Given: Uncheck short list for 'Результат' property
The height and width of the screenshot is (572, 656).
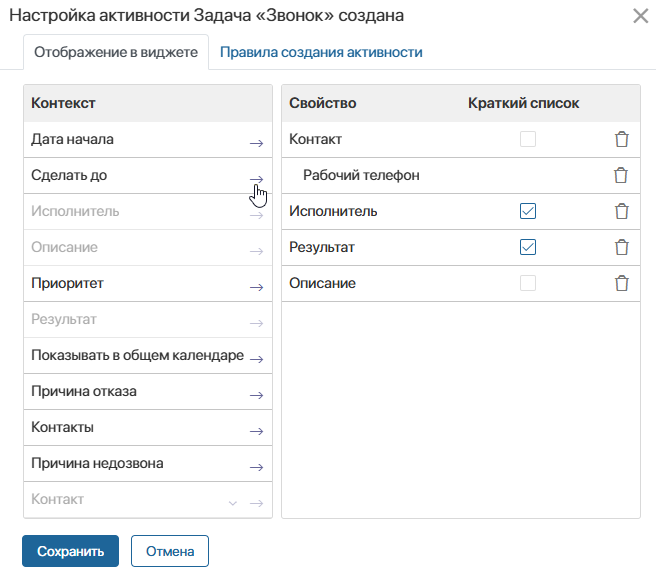Looking at the screenshot, I should coord(528,247).
